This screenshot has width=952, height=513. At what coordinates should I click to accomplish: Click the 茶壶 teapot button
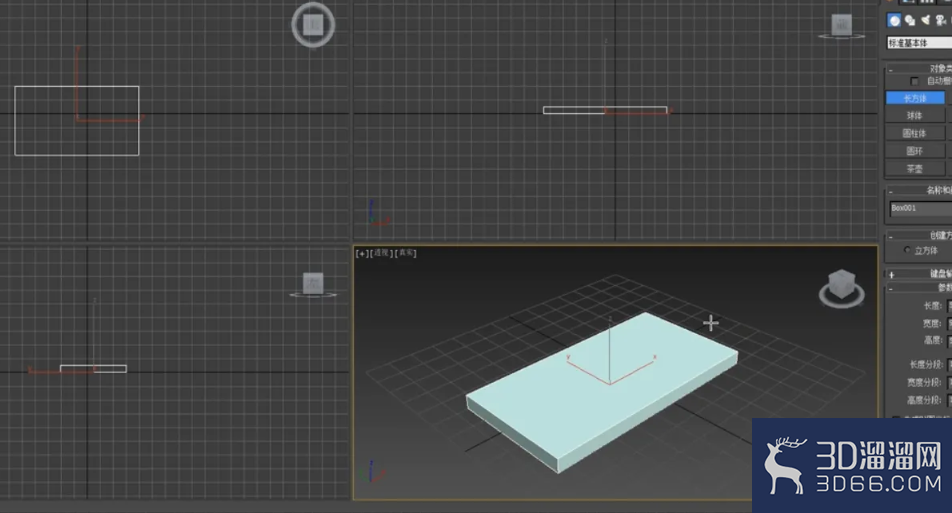[x=915, y=168]
